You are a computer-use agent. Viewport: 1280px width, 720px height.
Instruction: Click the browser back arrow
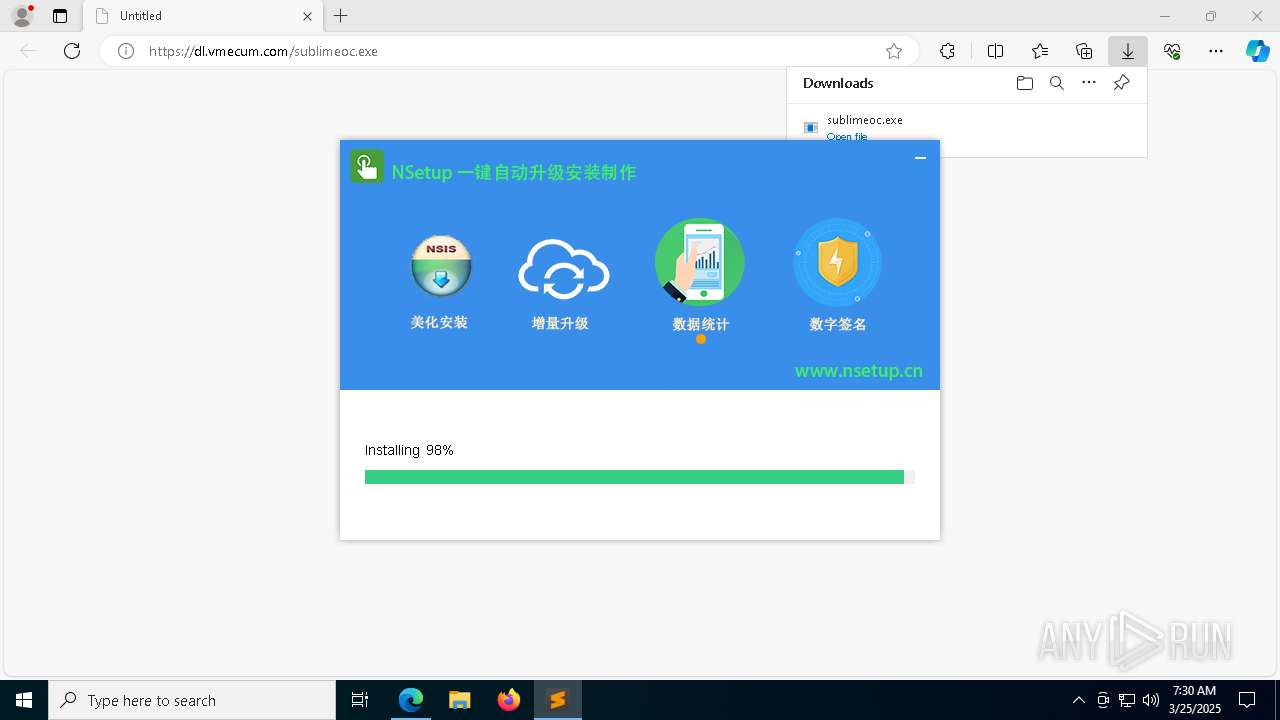[x=28, y=51]
